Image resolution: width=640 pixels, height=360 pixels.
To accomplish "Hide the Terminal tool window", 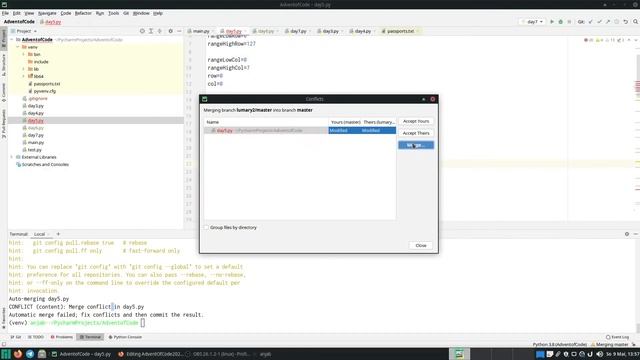I will (x=636, y=234).
